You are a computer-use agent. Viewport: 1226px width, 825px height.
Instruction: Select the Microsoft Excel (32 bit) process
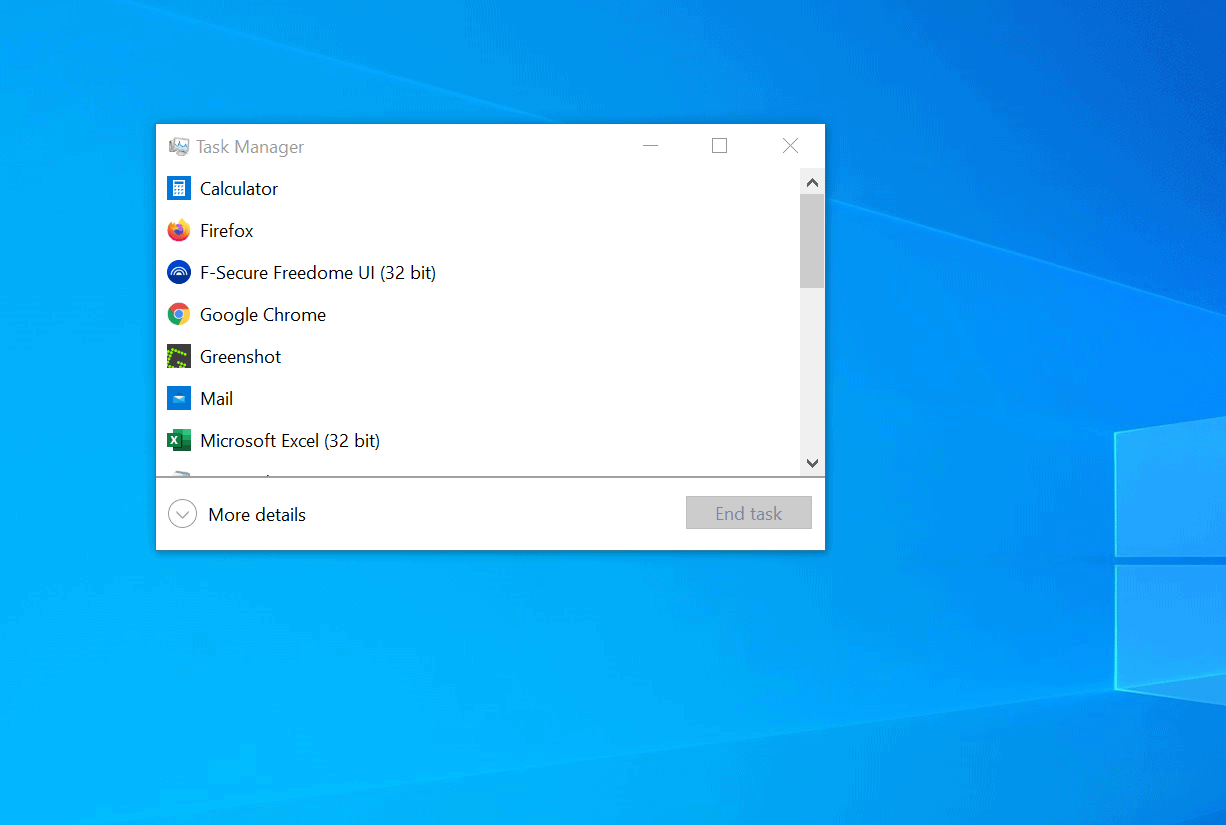[290, 440]
